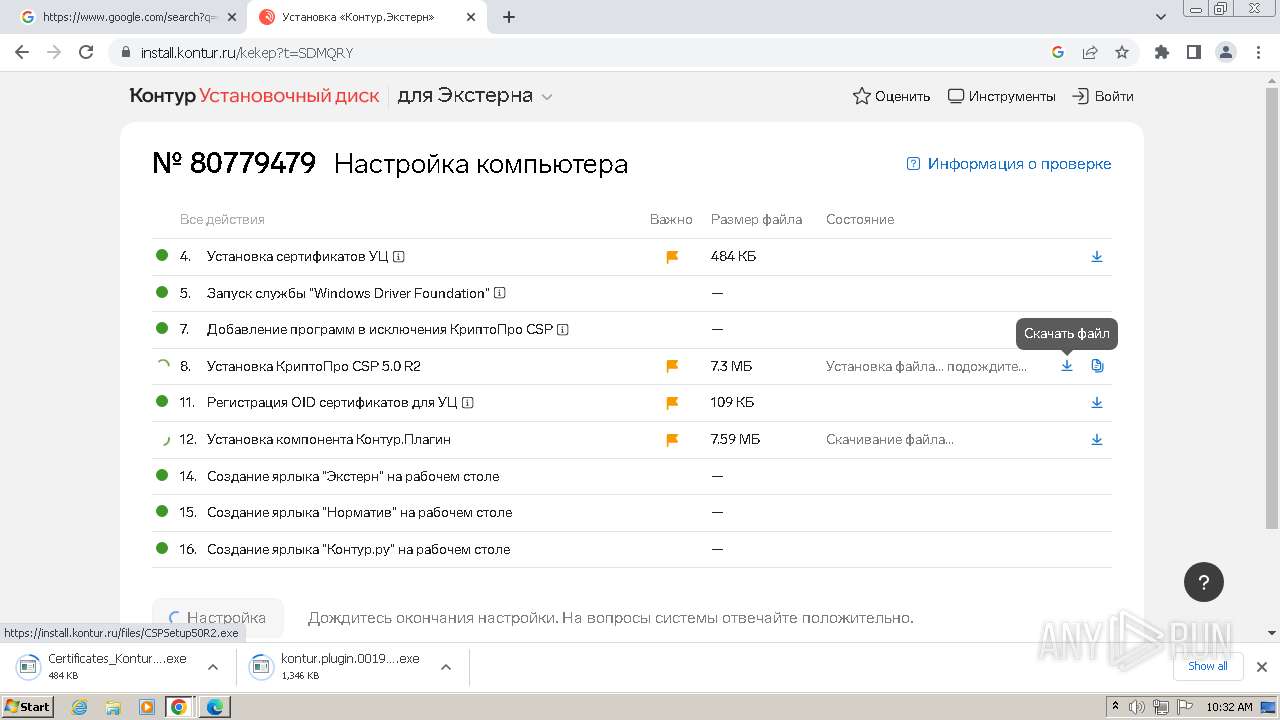This screenshot has height=720, width=1280.
Task: Open the media player taskbar icon
Action: 147,707
